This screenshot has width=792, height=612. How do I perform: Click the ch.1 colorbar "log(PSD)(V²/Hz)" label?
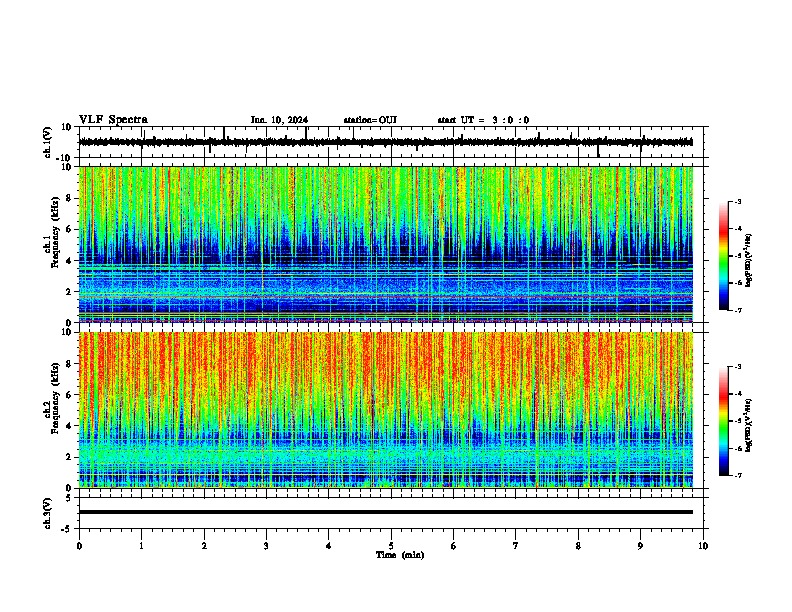749,260
